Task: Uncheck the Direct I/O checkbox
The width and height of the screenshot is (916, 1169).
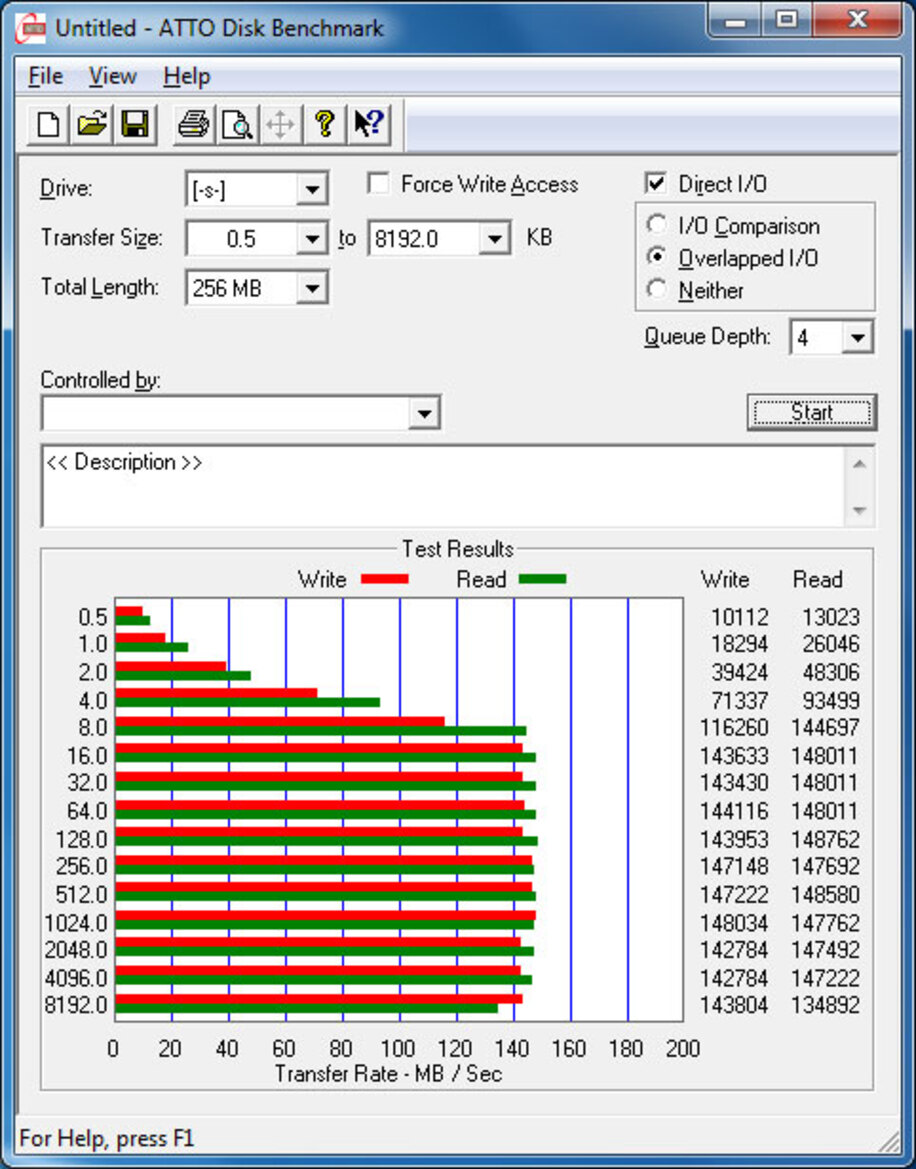Action: [x=655, y=183]
